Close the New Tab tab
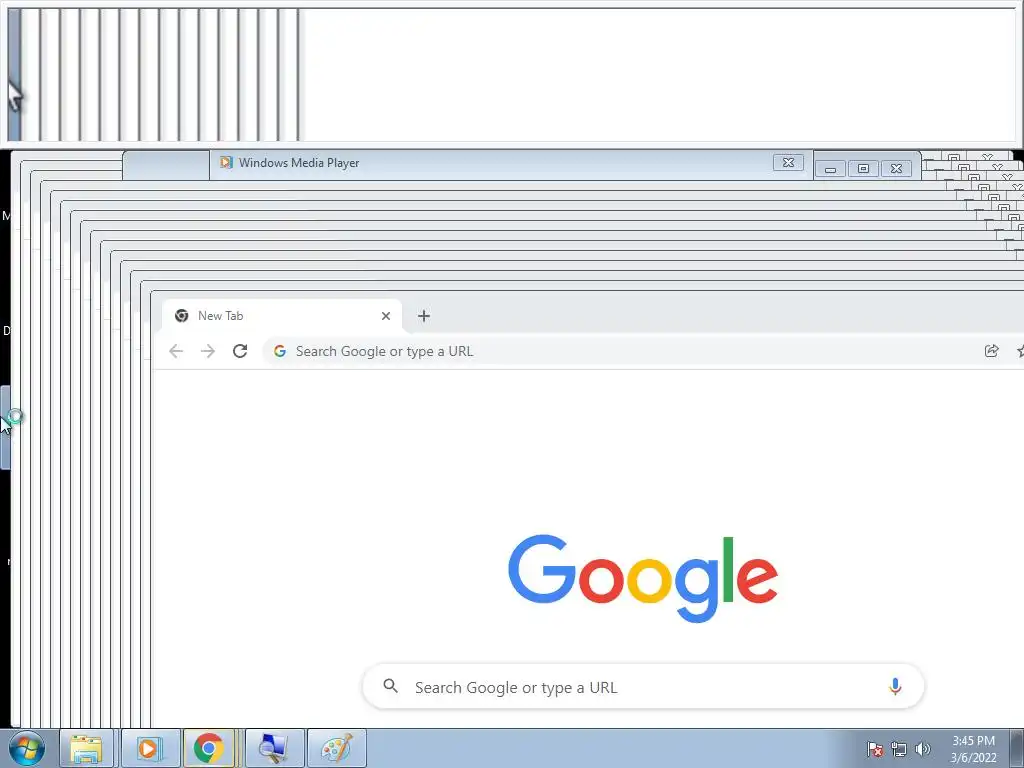The height and width of the screenshot is (768, 1024). point(386,316)
